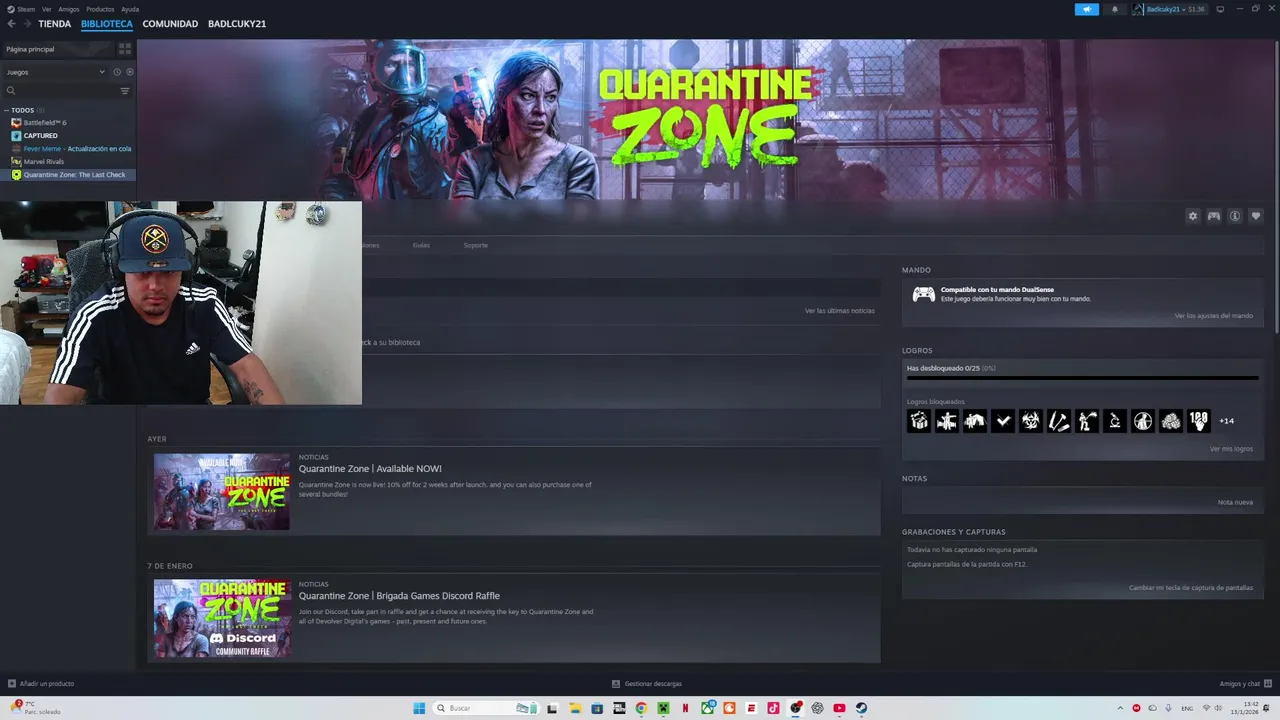Show the +14 more locked achievements
The width and height of the screenshot is (1280, 720).
click(1226, 421)
